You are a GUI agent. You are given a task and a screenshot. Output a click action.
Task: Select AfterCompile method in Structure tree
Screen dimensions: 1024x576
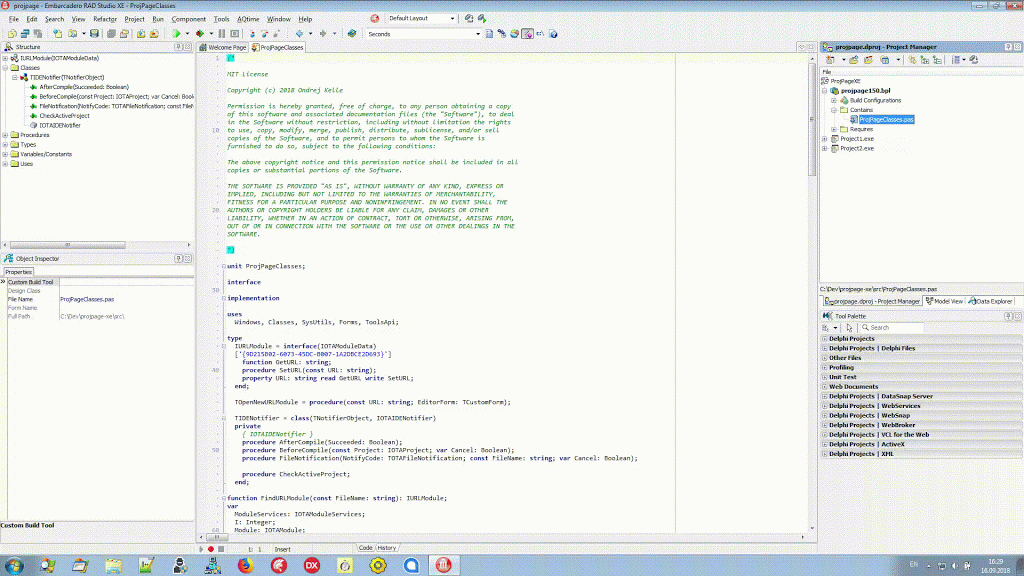click(84, 87)
